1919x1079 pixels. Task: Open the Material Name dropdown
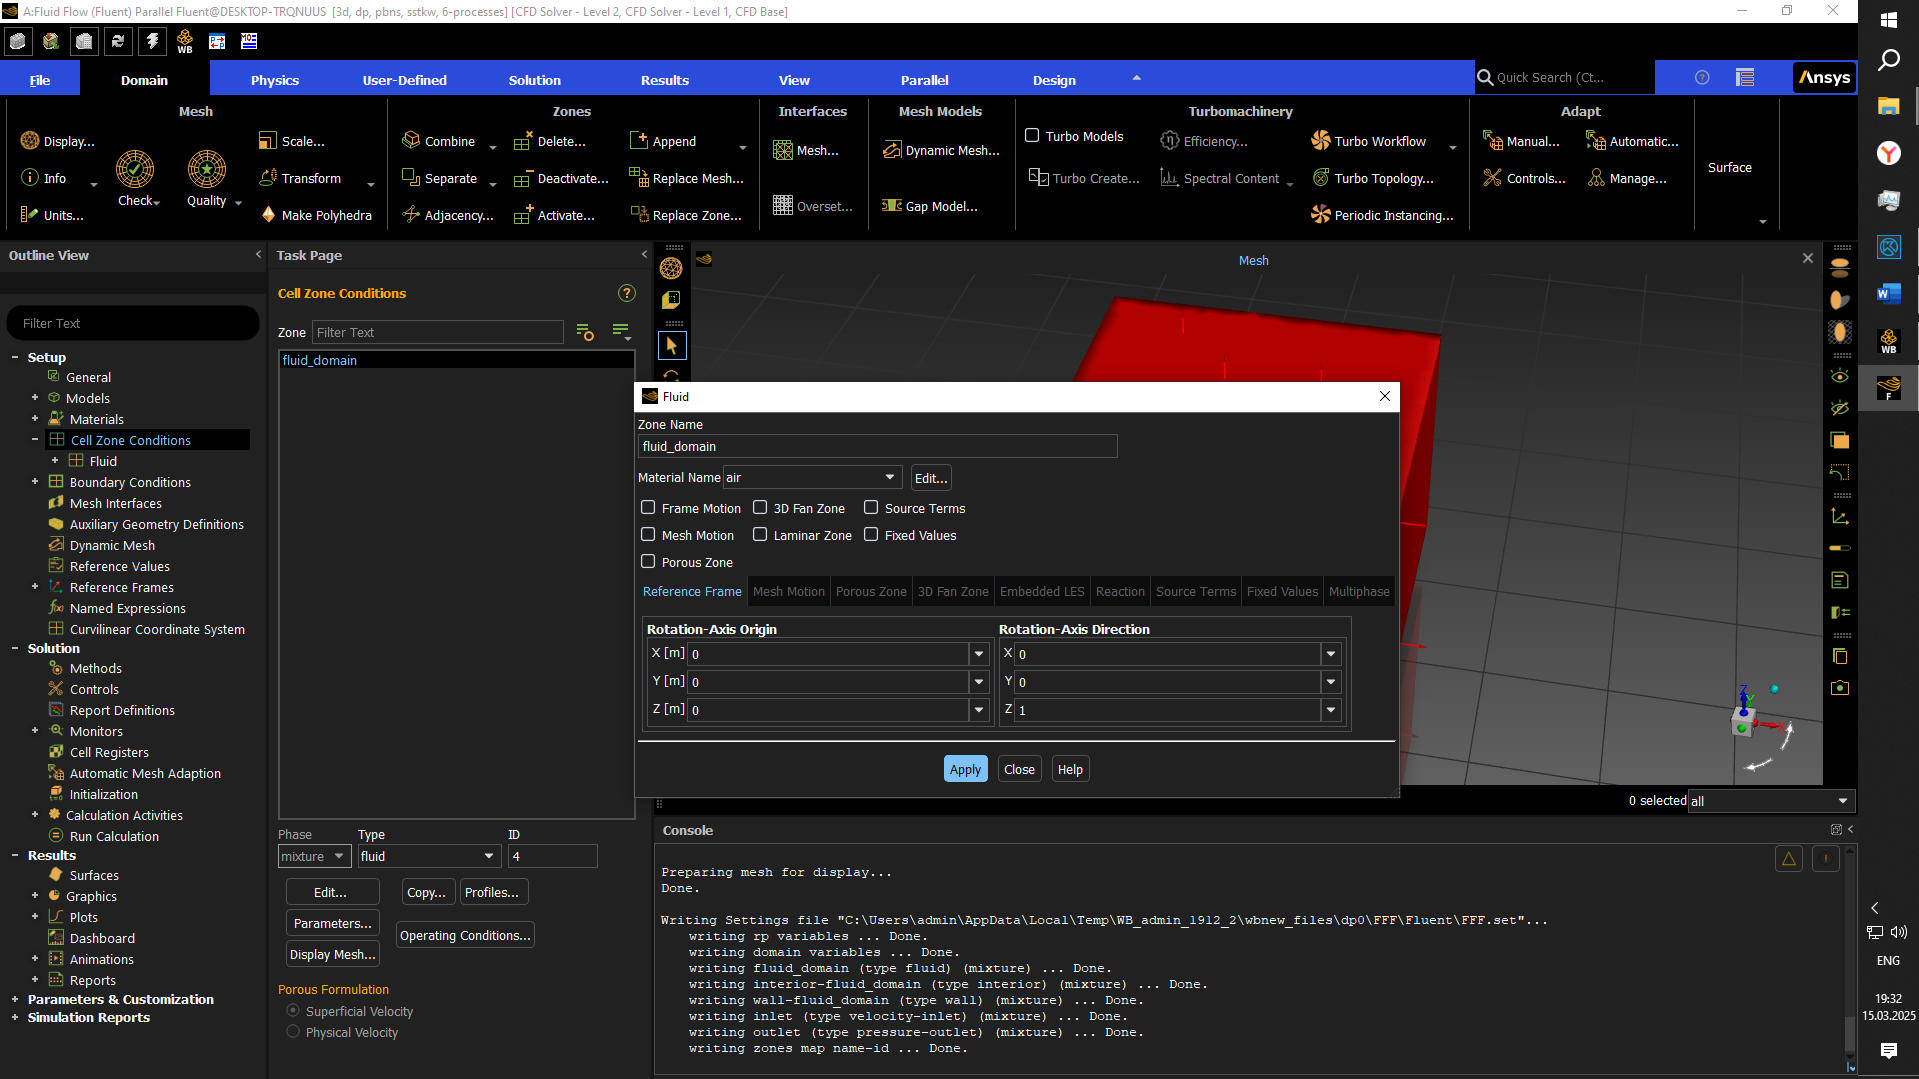[x=812, y=478]
